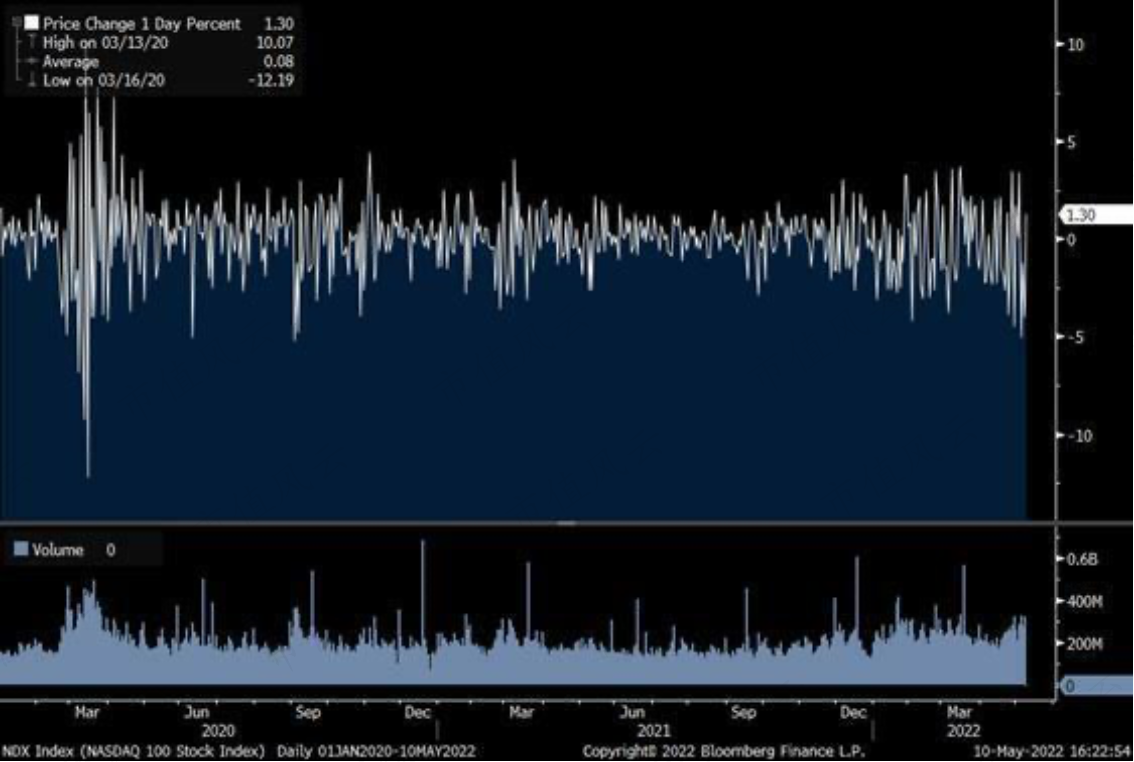This screenshot has width=1134, height=762.
Task: Click the 10.07 high value in legend
Action: pyautogui.click(x=275, y=43)
